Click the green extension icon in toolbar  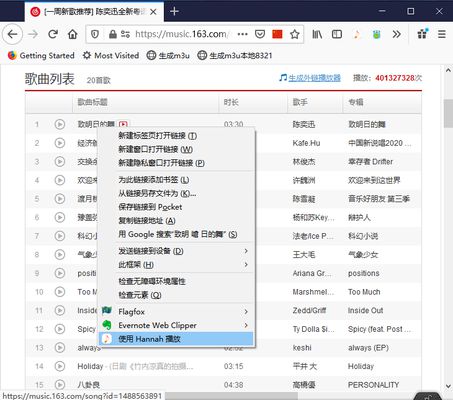pos(377,34)
